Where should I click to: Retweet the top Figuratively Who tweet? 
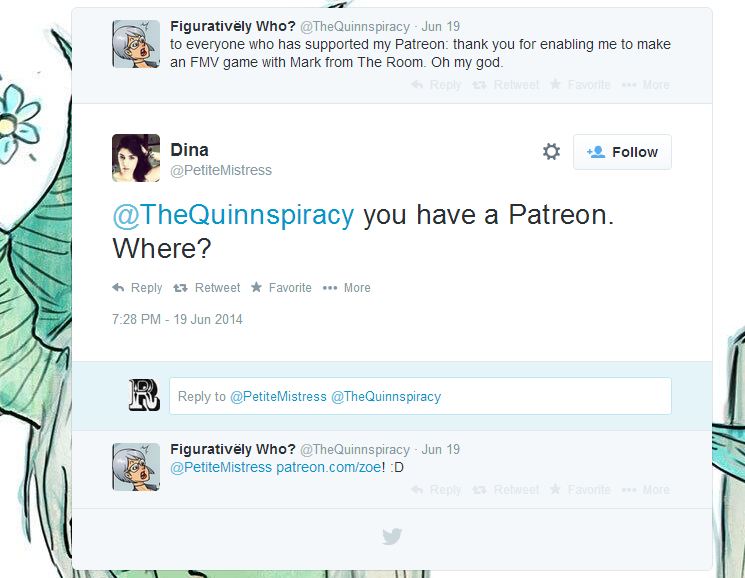tap(506, 85)
